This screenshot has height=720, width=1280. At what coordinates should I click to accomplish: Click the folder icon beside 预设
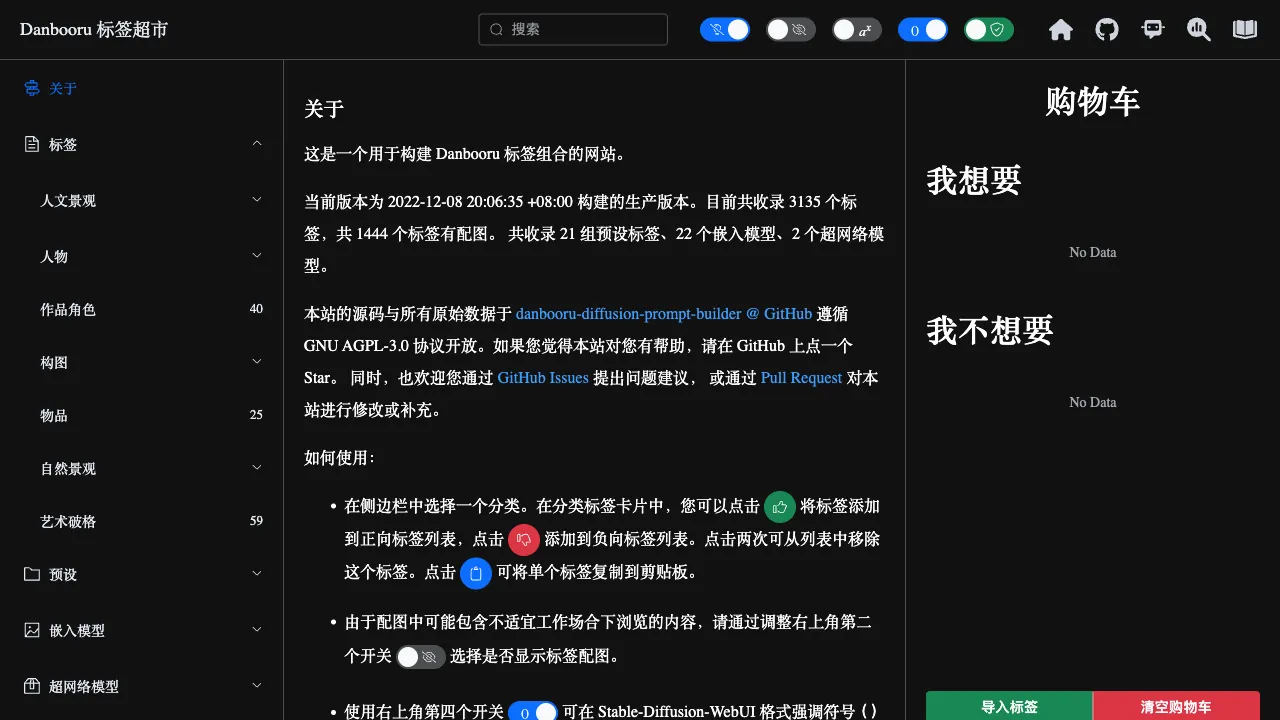32,574
